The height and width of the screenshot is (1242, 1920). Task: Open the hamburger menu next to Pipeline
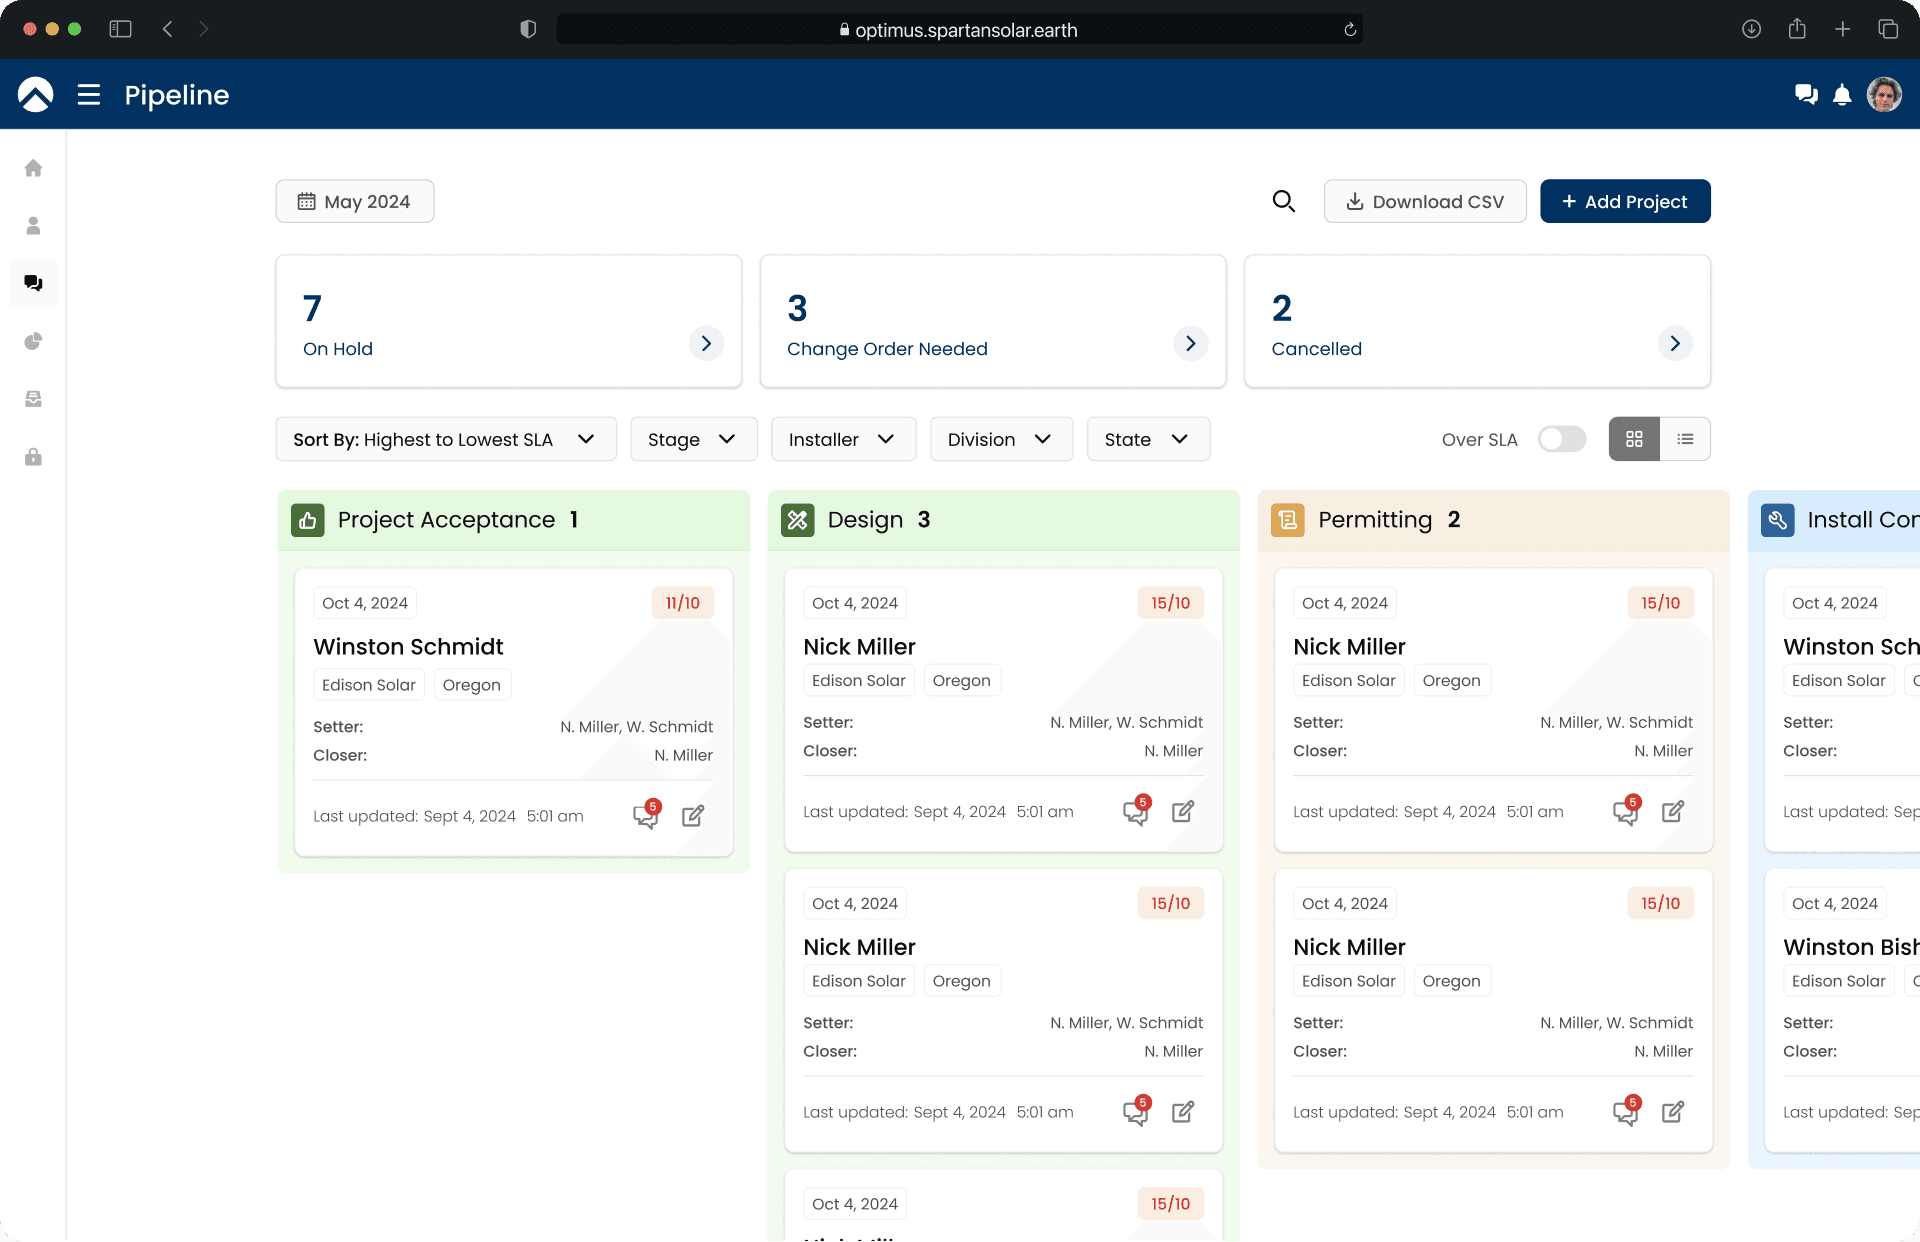click(x=89, y=95)
